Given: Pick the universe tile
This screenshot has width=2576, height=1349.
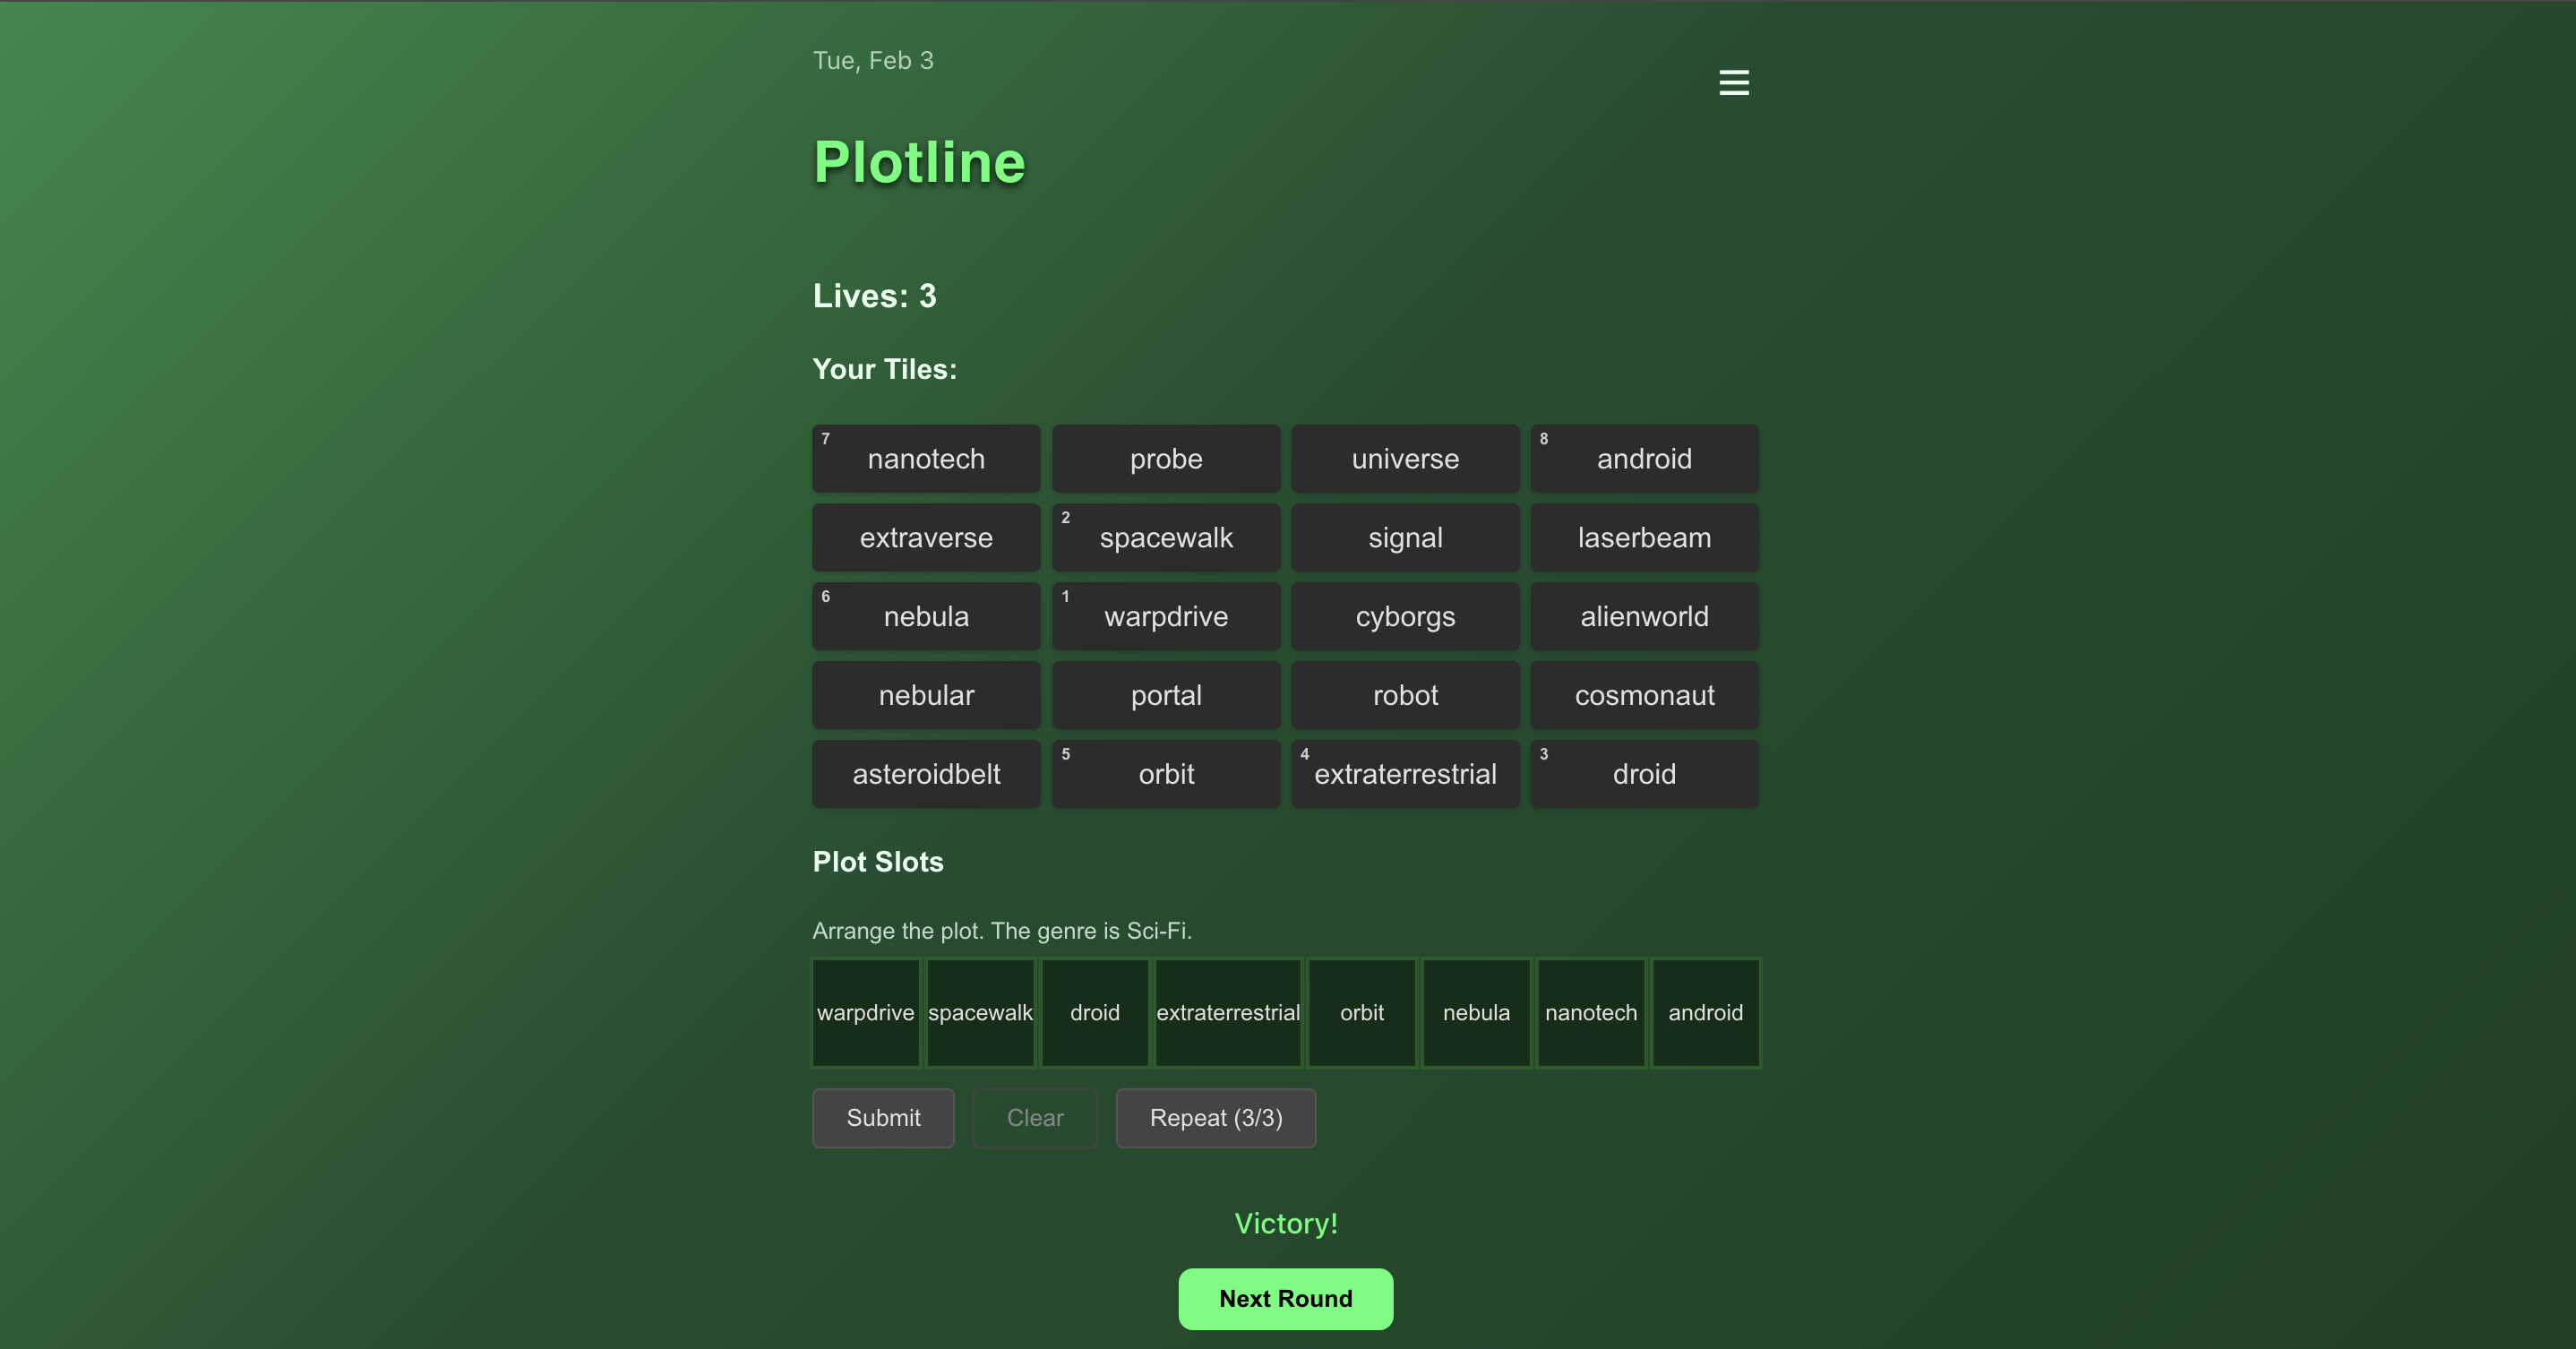Looking at the screenshot, I should click(x=1405, y=458).
